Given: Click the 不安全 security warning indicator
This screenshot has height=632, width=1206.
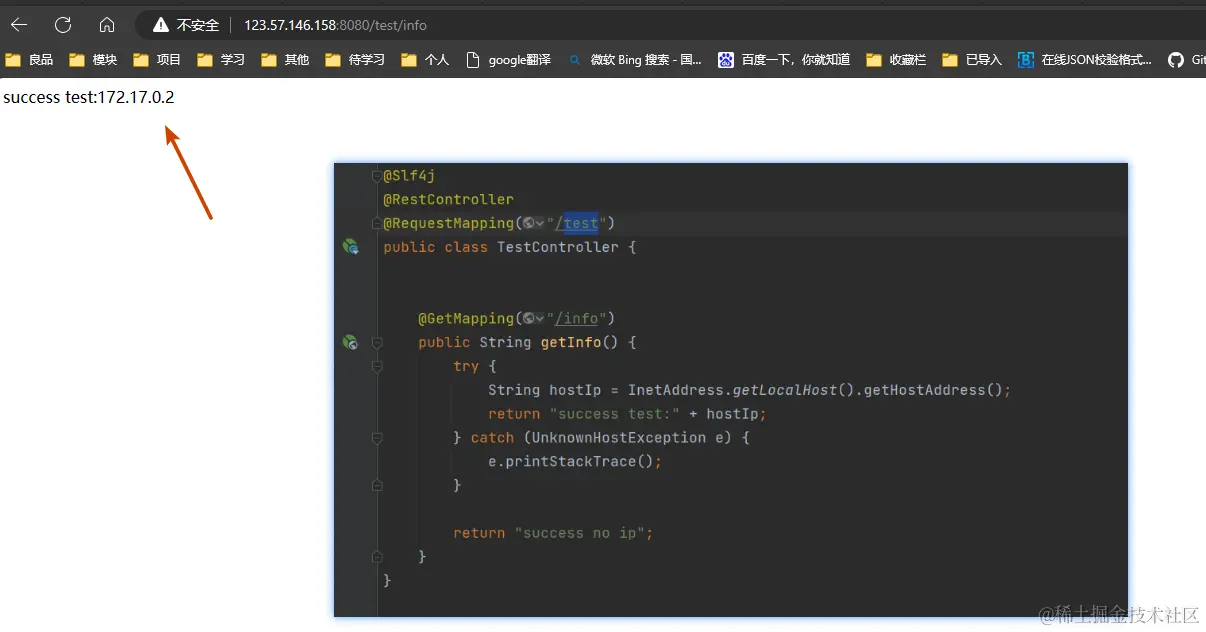Looking at the screenshot, I should click(x=186, y=25).
